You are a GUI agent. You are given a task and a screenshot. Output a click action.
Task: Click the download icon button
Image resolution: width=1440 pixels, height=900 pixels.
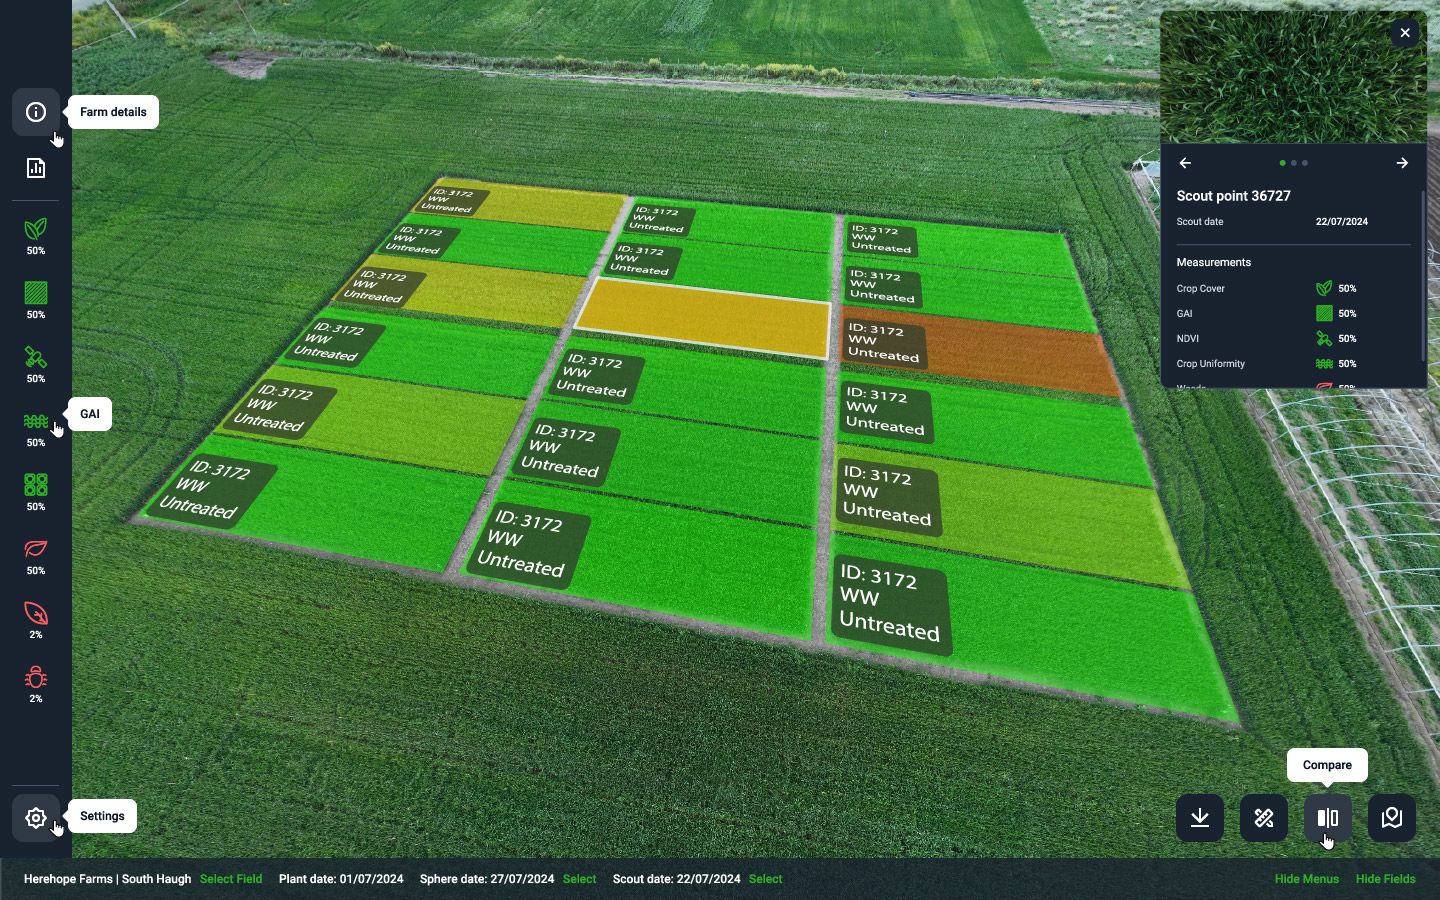(x=1200, y=818)
